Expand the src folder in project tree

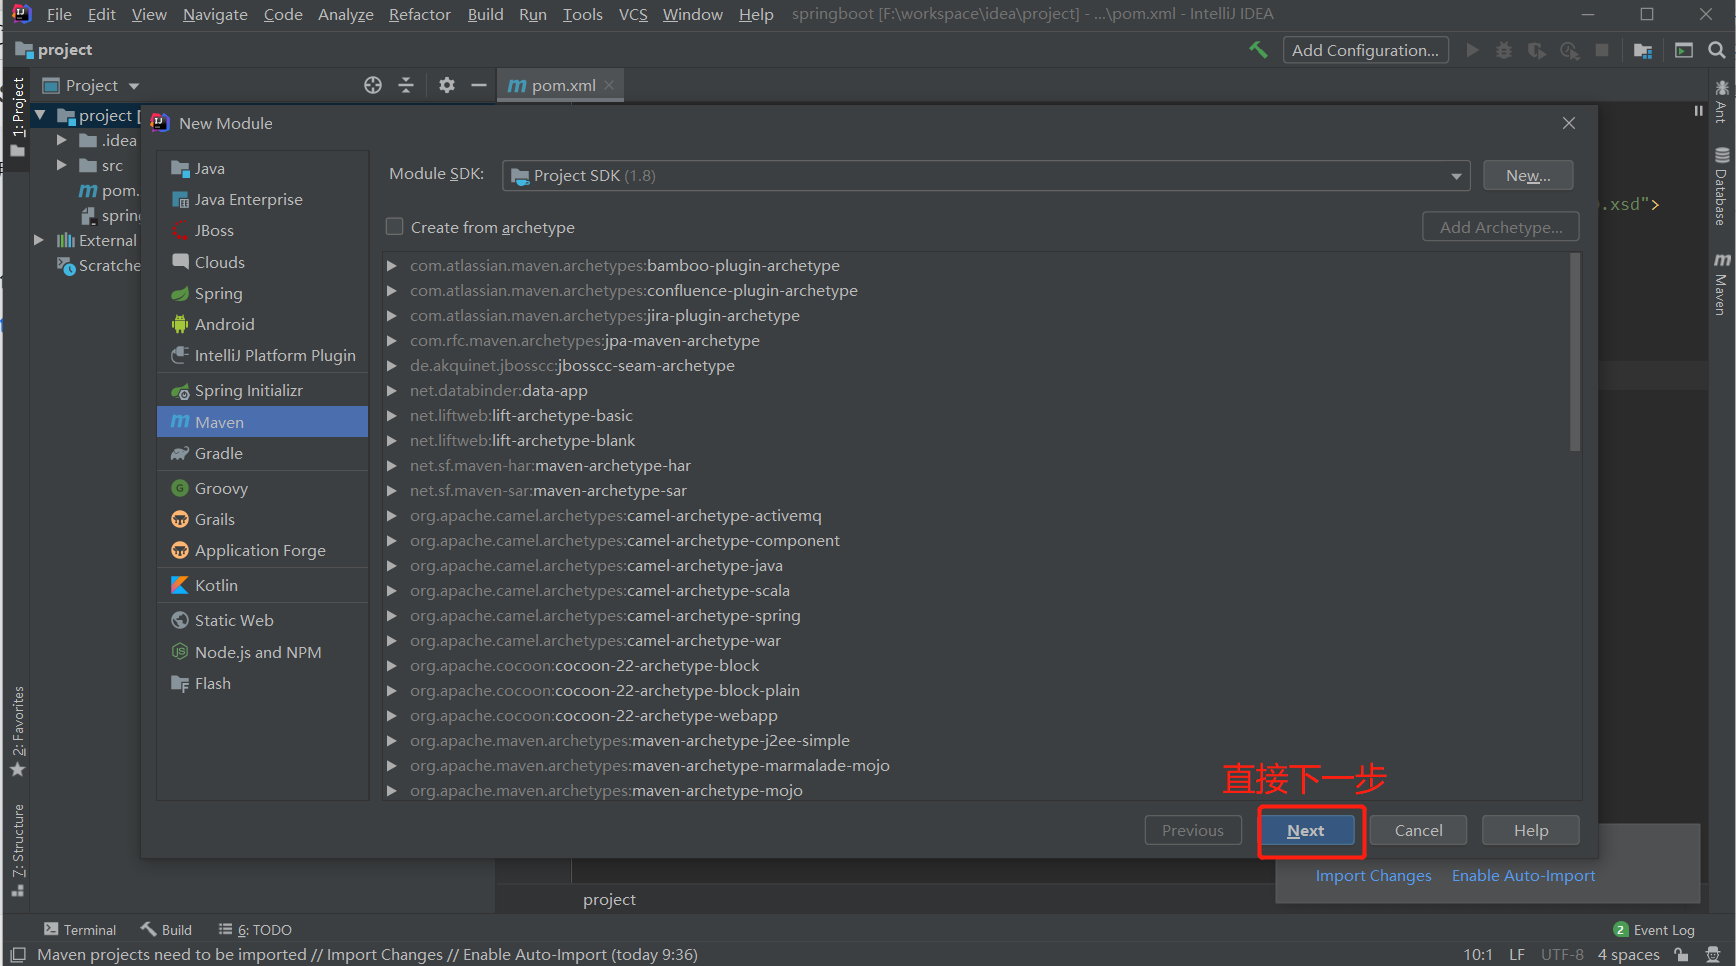61,165
